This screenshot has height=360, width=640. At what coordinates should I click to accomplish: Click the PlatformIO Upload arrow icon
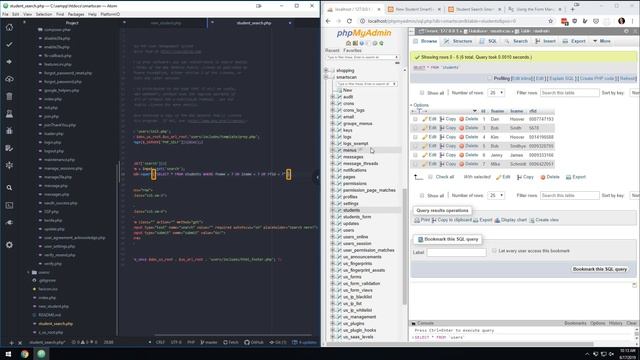9,62
